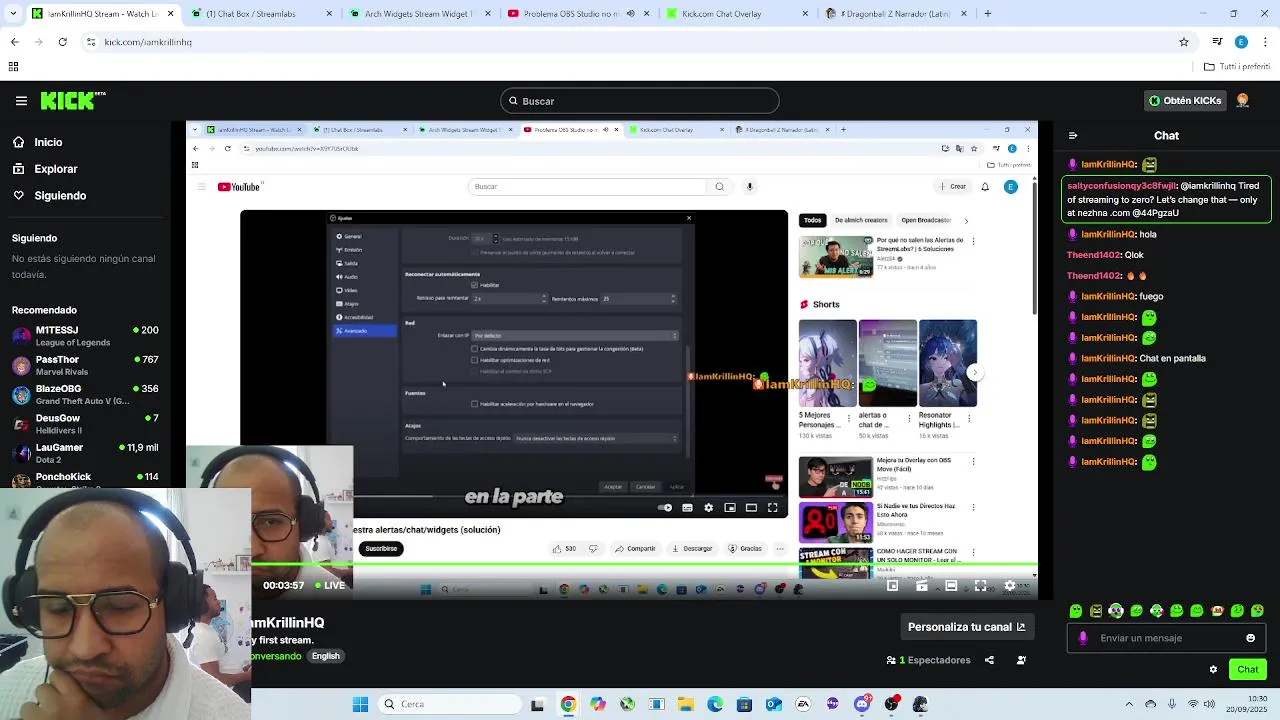
Task: Open the user avatar menu
Action: (x=1243, y=101)
